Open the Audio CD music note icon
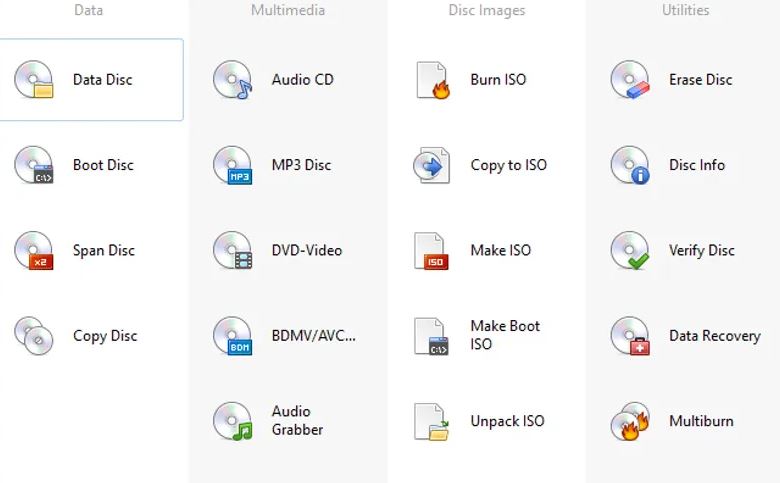This screenshot has width=780, height=483. [233, 80]
